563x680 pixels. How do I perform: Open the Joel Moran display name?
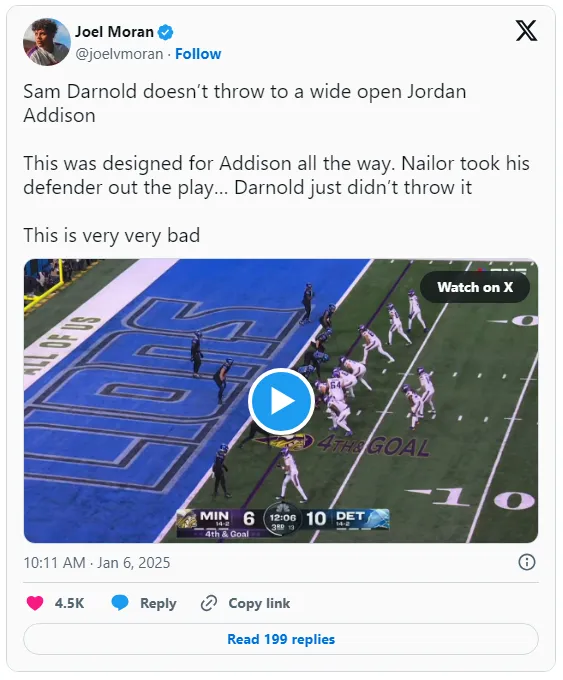(115, 32)
